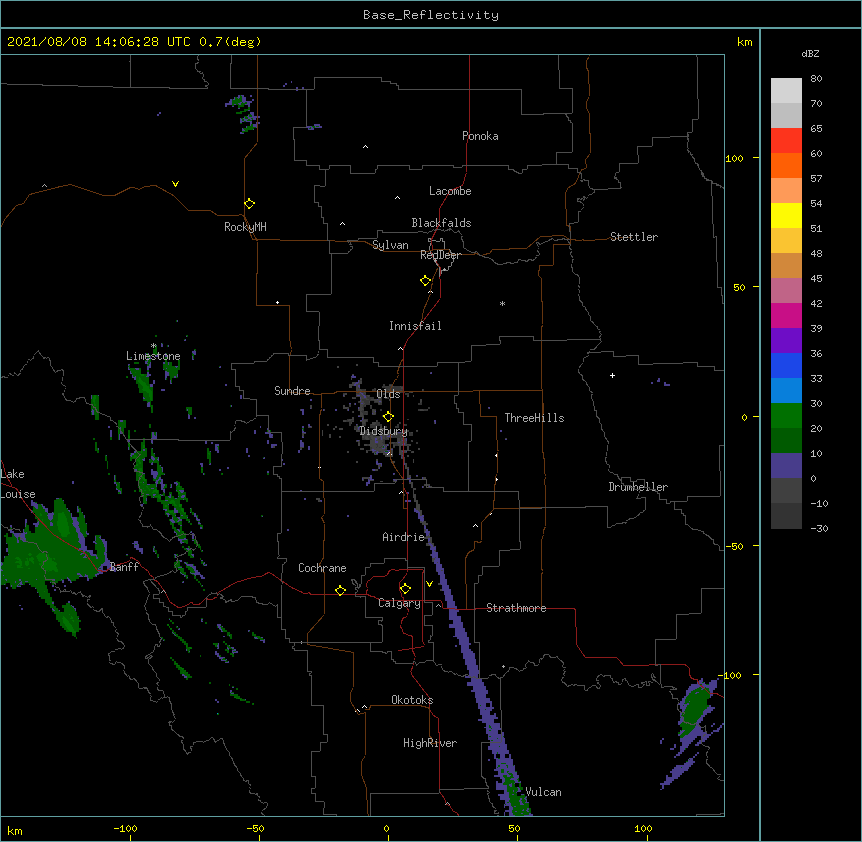The width and height of the screenshot is (862, 842).
Task: Pick the orange 60-57 dBZ legend swatch
Action: (x=786, y=165)
